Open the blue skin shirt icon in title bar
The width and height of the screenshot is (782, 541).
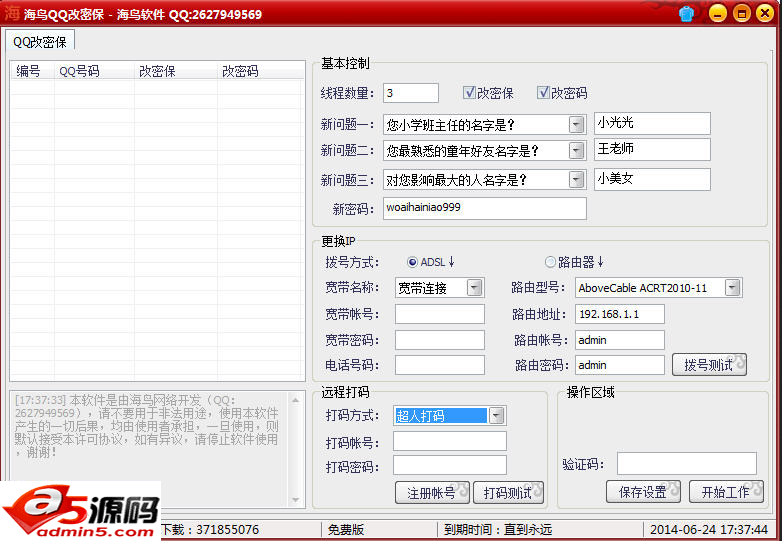click(686, 13)
